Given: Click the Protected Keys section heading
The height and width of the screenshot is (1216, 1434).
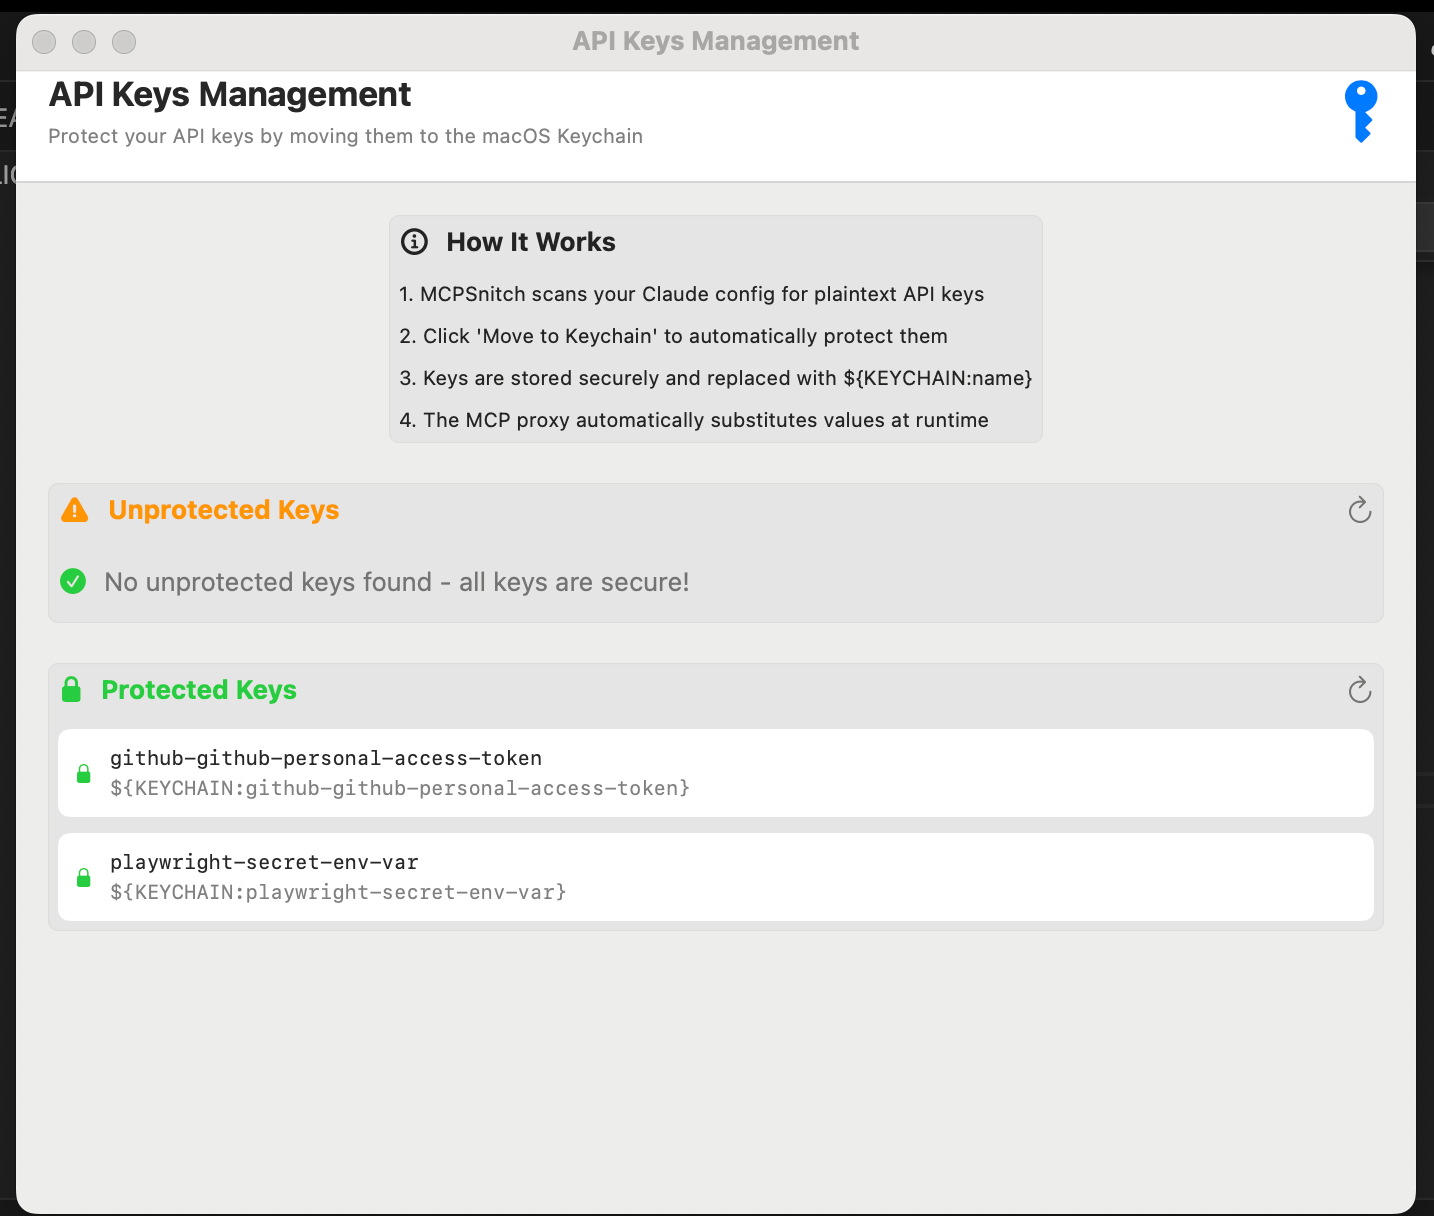Looking at the screenshot, I should [199, 690].
